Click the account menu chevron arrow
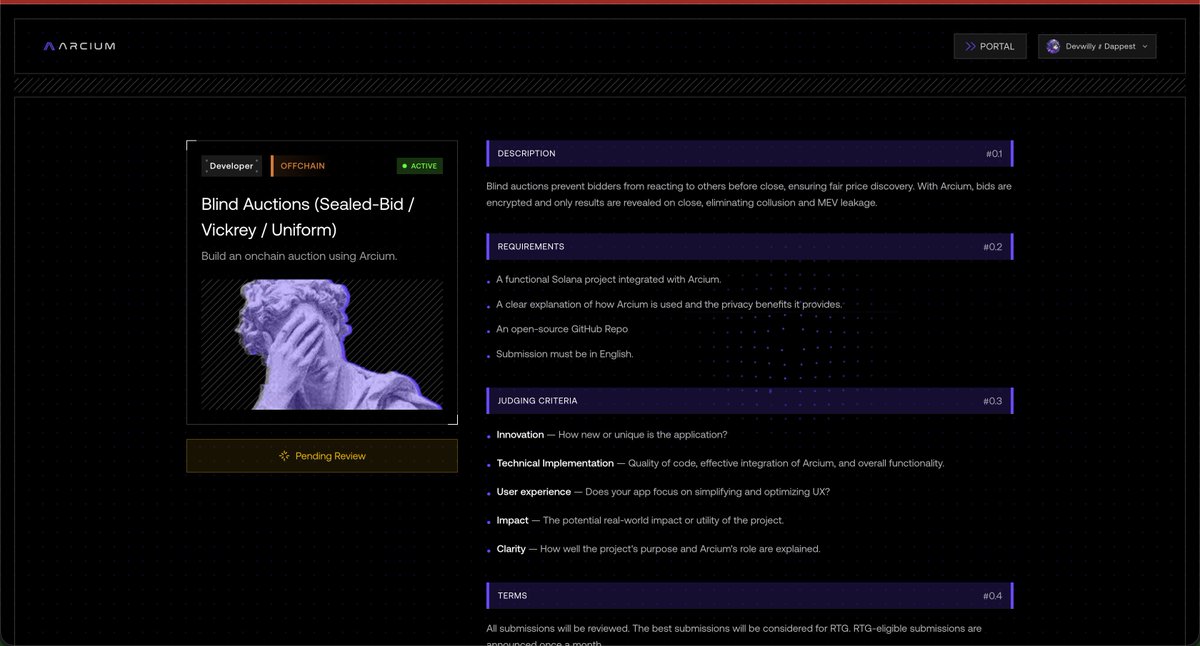Image resolution: width=1200 pixels, height=646 pixels. pyautogui.click(x=1144, y=46)
